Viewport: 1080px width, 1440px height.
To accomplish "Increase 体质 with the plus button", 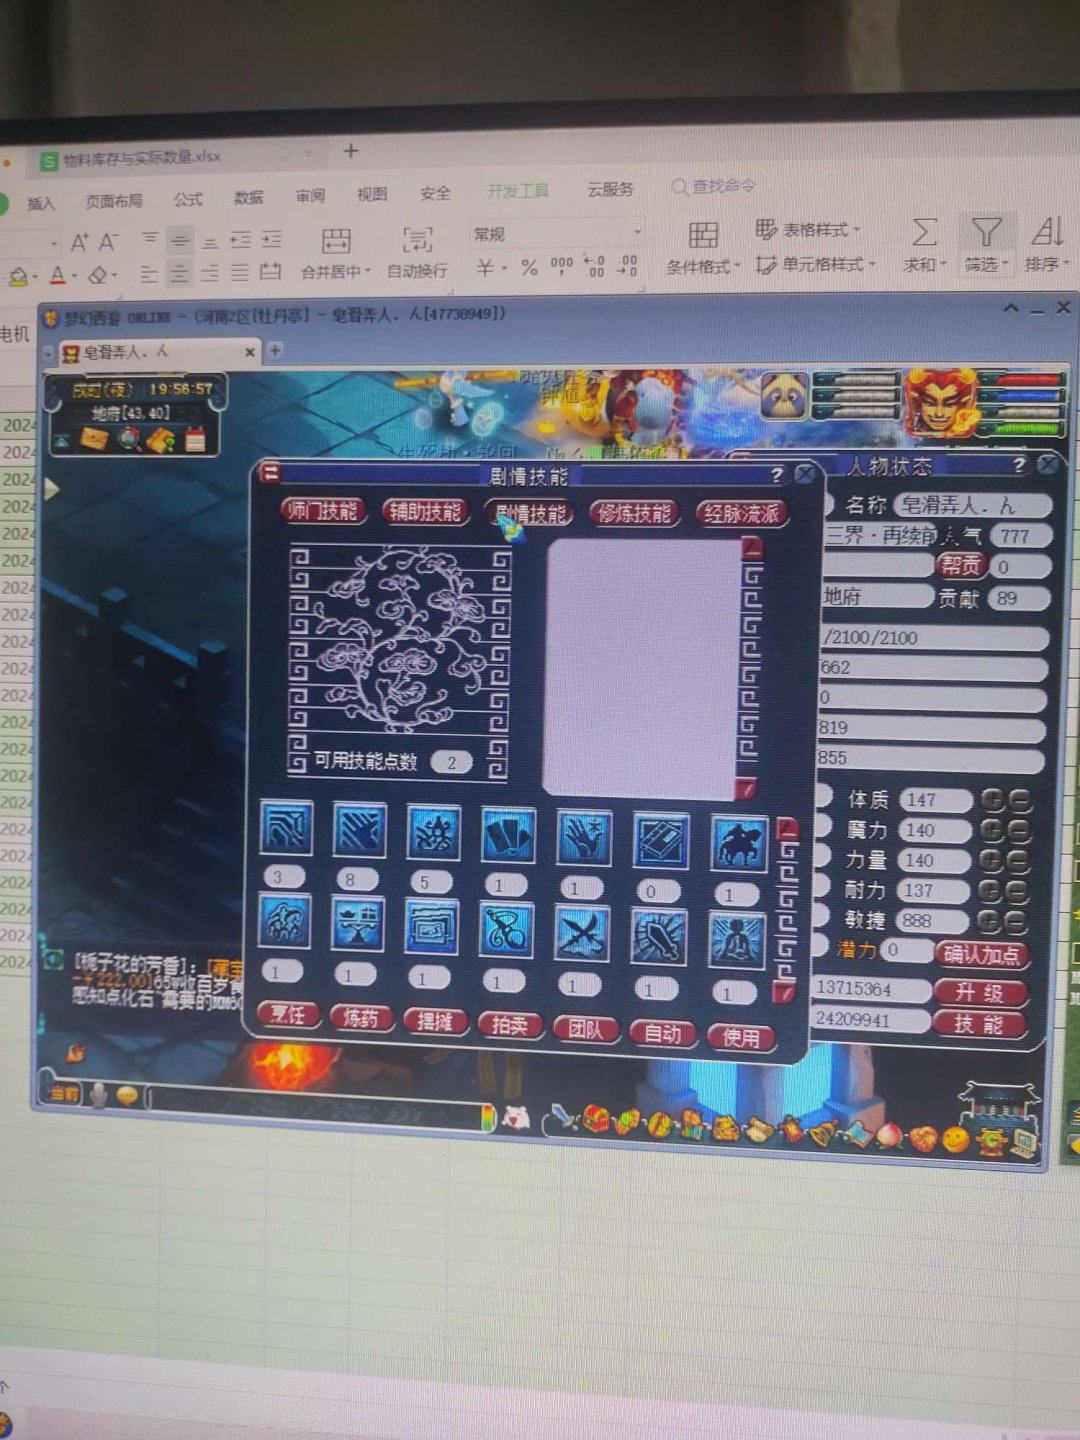I will click(992, 799).
